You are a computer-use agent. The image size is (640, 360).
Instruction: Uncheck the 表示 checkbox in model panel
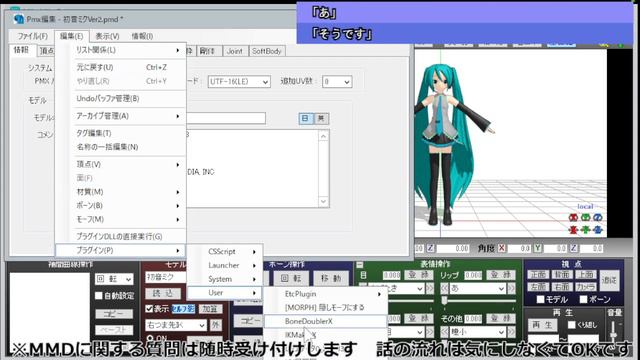tap(149, 309)
